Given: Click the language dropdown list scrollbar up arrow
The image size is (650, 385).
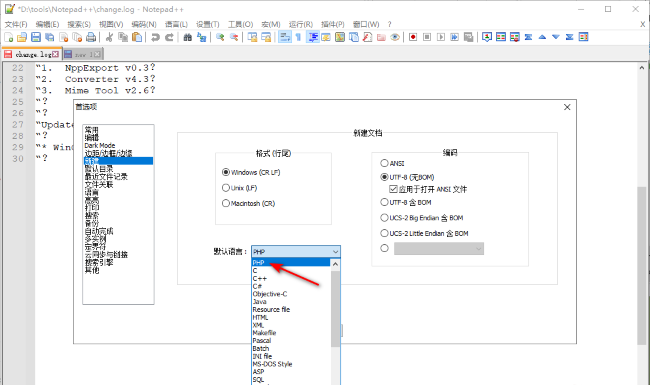Looking at the screenshot, I should (336, 264).
